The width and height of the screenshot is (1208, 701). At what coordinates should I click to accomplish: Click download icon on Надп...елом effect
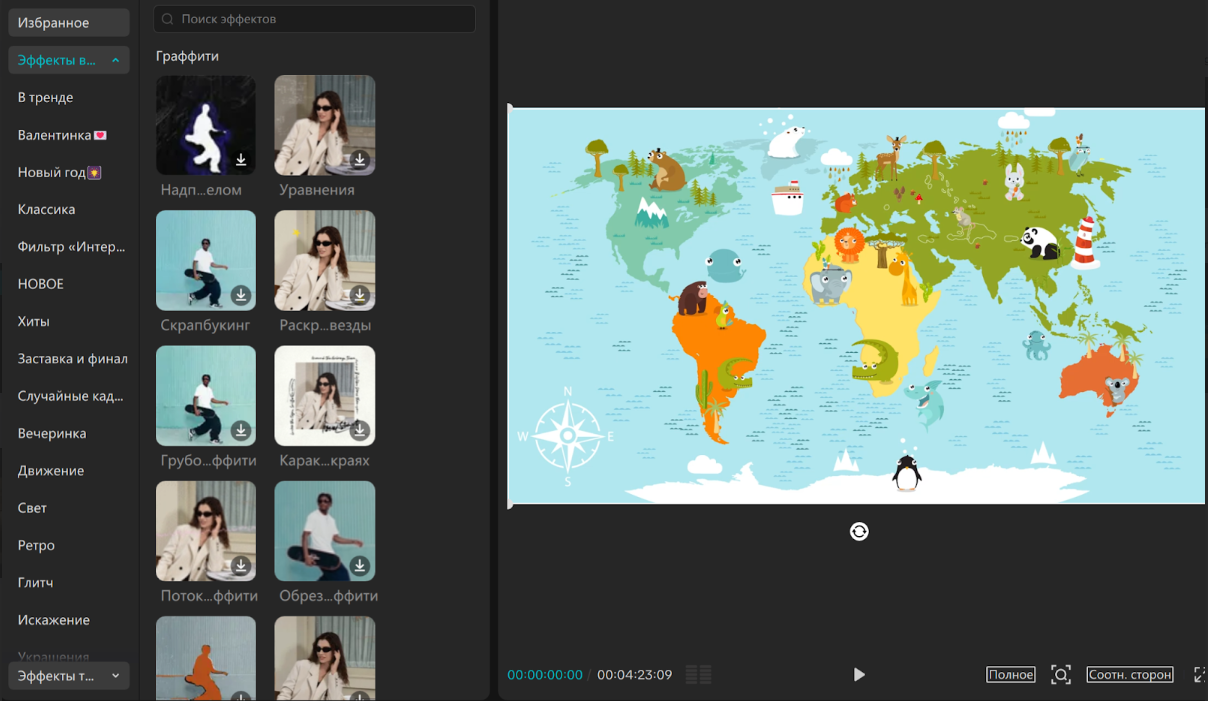point(241,160)
